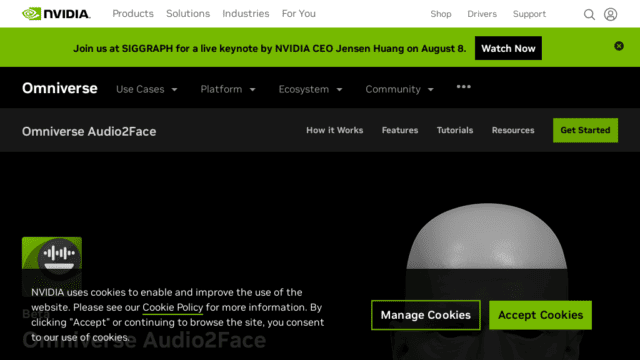Expand the Platform dropdown
The width and height of the screenshot is (640, 360).
pos(228,89)
